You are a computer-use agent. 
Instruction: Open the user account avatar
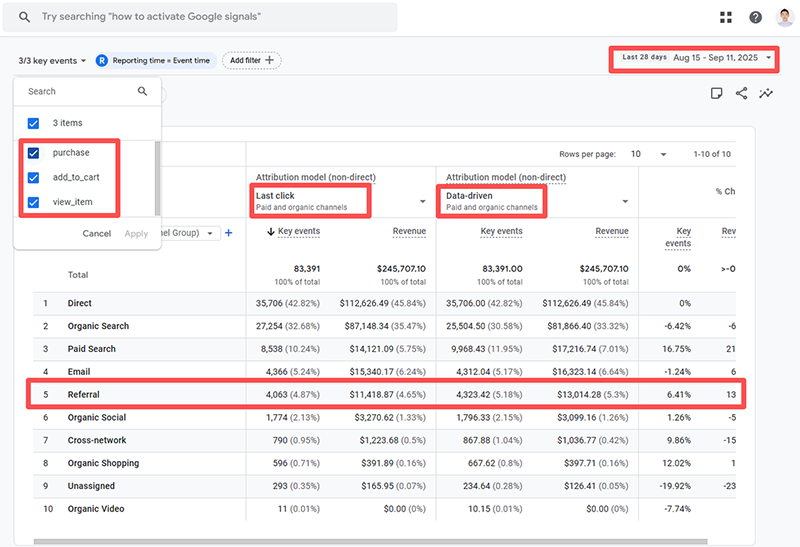(x=784, y=17)
